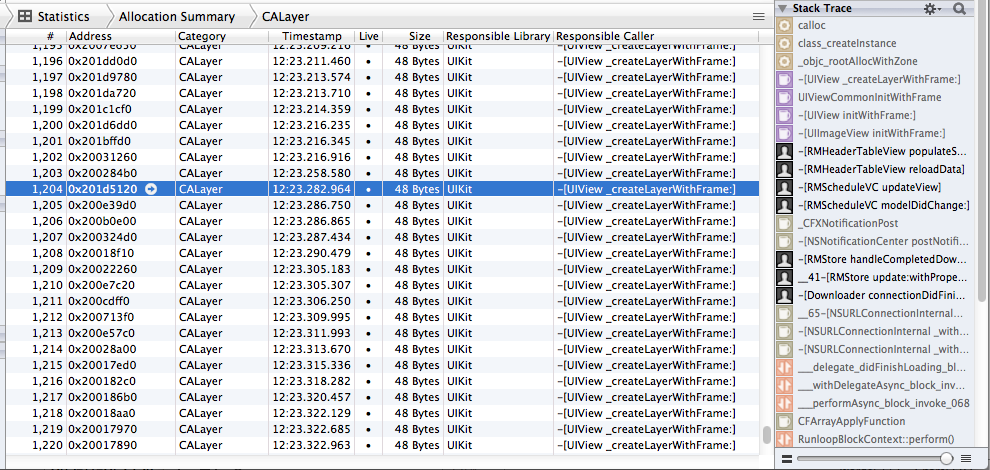
Task: Click the Stack Trace search magnifier icon
Action: point(960,8)
